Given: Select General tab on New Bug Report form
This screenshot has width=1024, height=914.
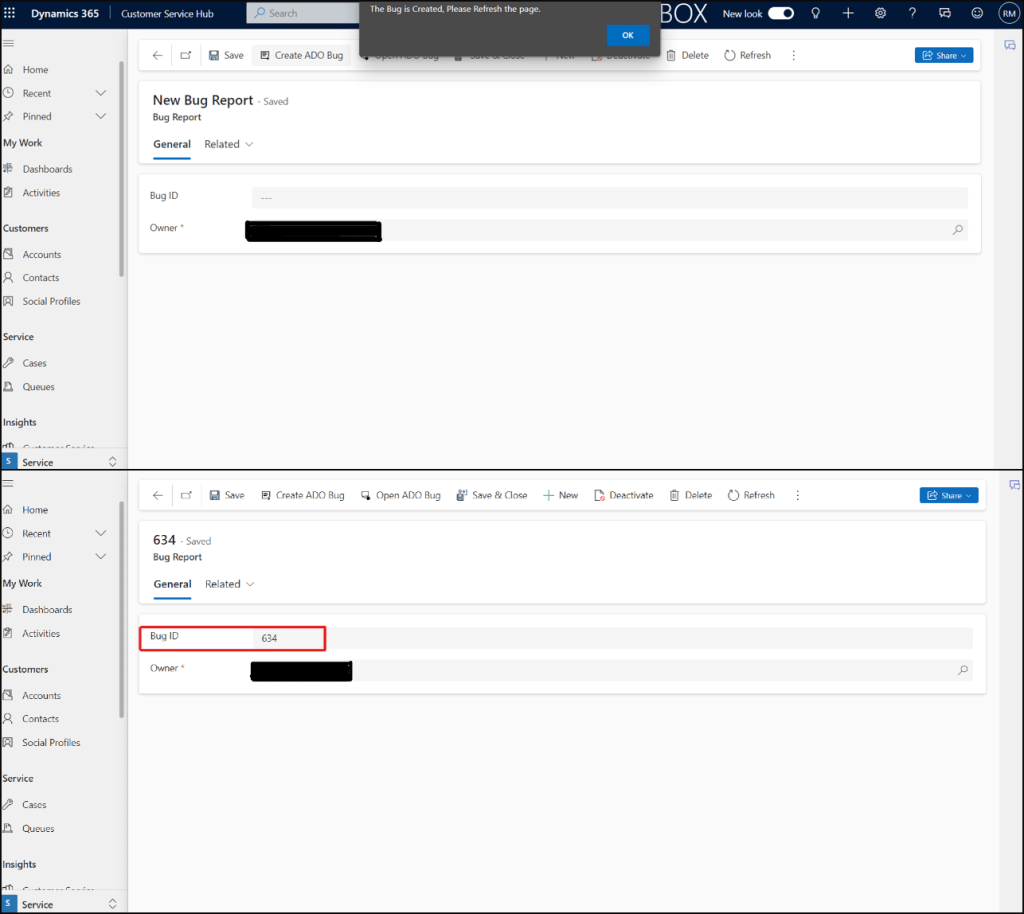Looking at the screenshot, I should [x=171, y=144].
